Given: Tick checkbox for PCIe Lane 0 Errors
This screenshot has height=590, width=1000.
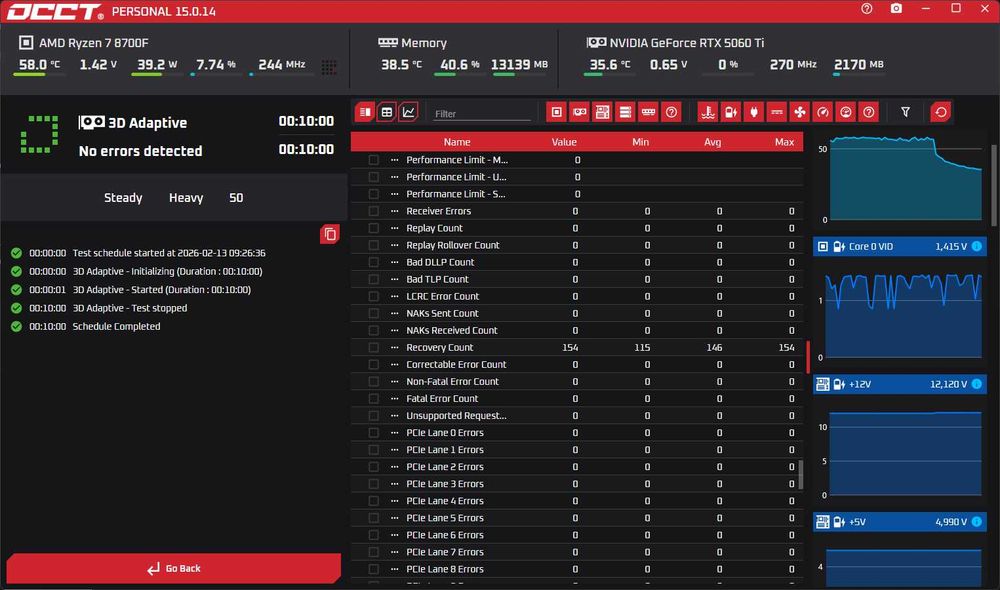Looking at the screenshot, I should [x=374, y=433].
